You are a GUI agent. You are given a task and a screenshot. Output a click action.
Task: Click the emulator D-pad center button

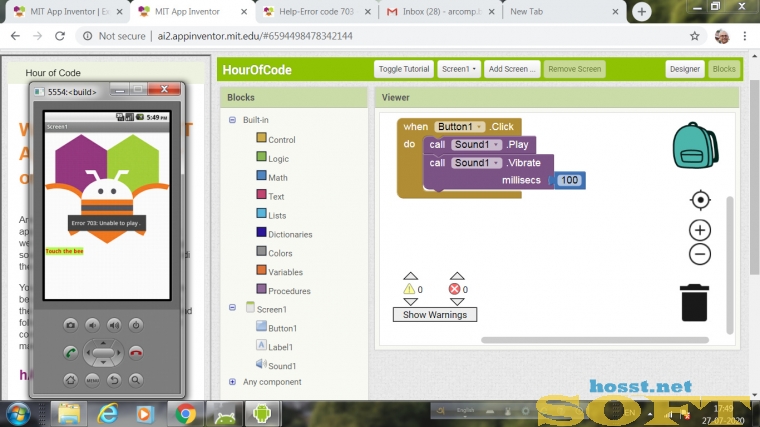[x=103, y=353]
